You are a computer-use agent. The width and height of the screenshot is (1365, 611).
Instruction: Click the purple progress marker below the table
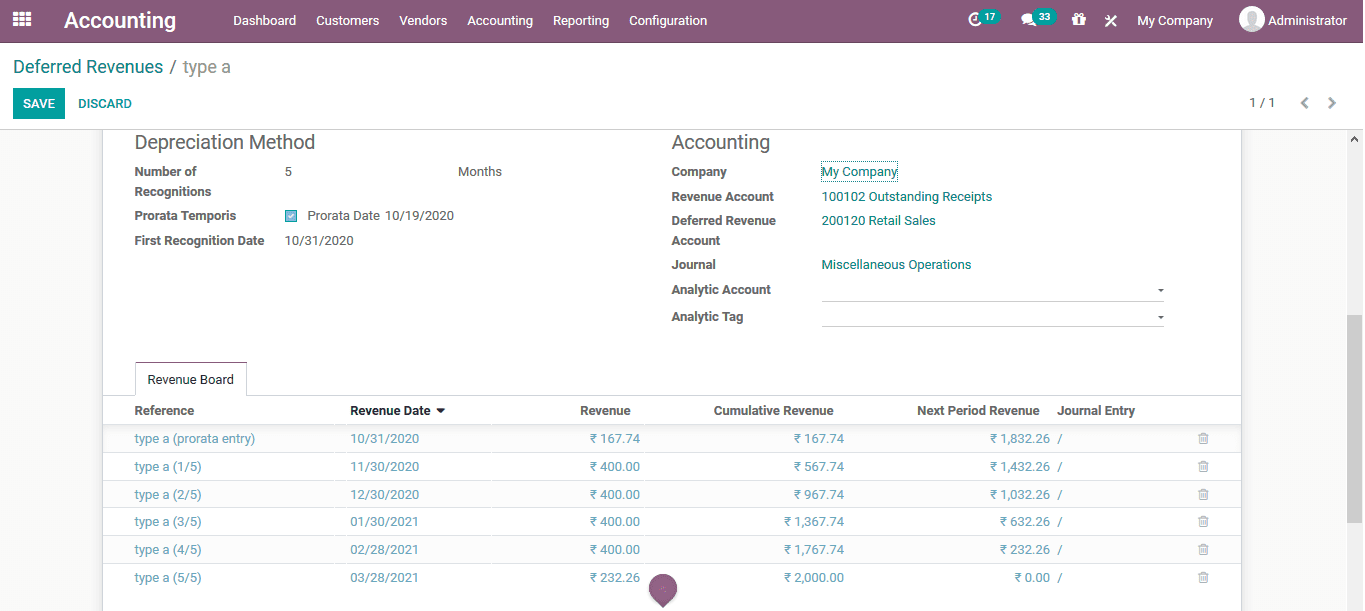(663, 590)
